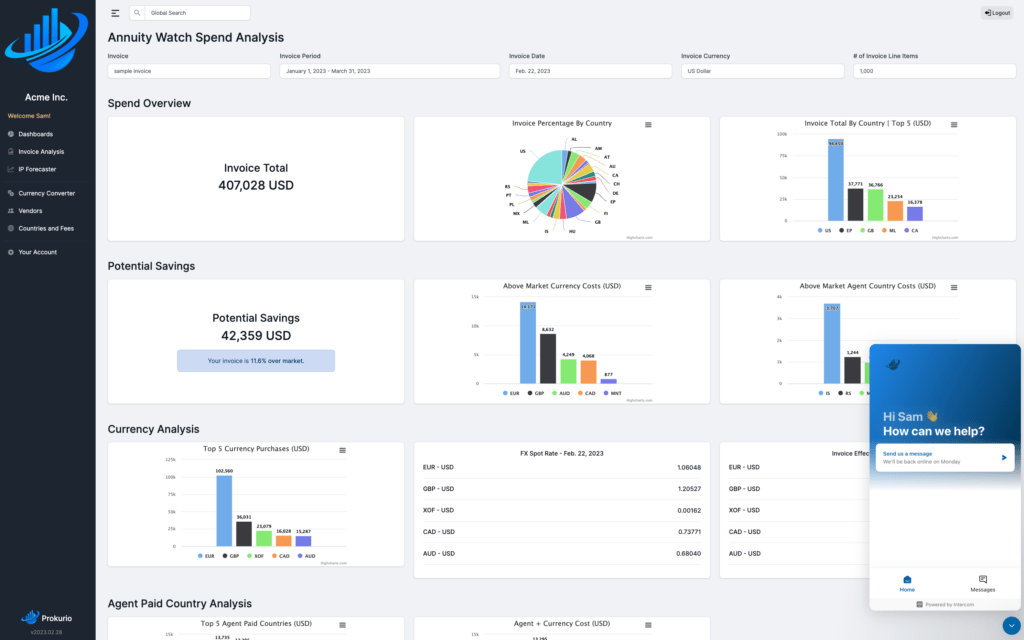1024x640 pixels.
Task: Open the Powered by Intercom link
Action: pos(945,605)
